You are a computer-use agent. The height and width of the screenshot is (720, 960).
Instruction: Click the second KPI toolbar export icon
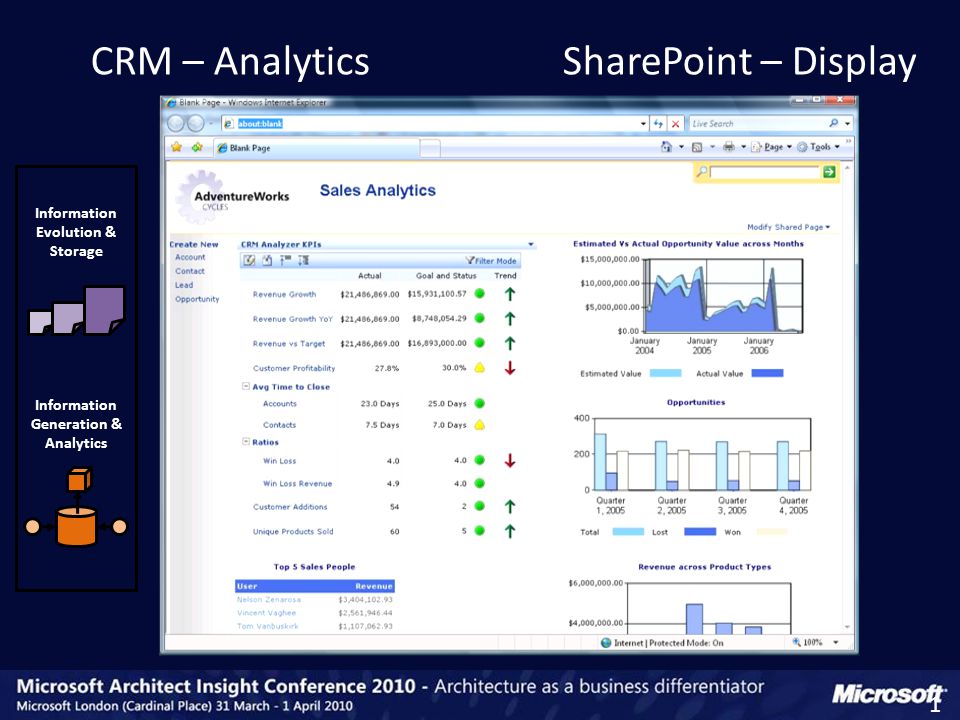[267, 260]
